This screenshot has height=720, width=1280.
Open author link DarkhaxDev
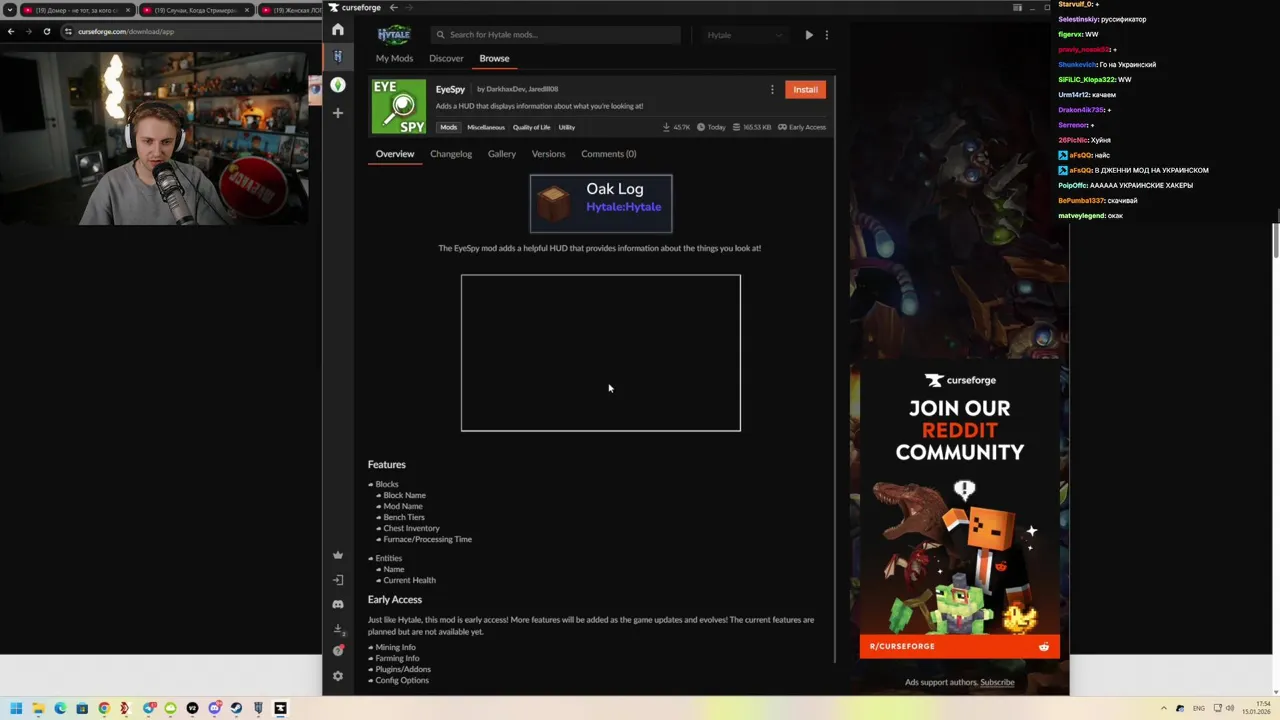point(504,90)
